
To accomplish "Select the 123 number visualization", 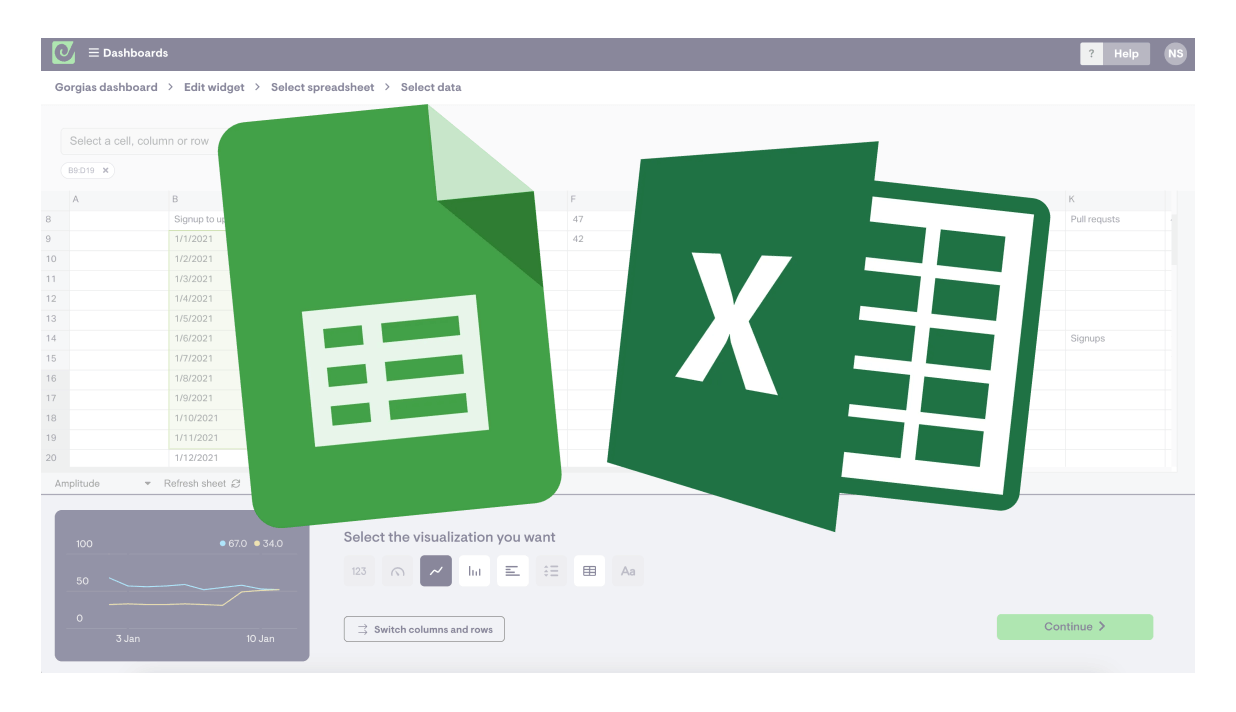I will pyautogui.click(x=359, y=572).
